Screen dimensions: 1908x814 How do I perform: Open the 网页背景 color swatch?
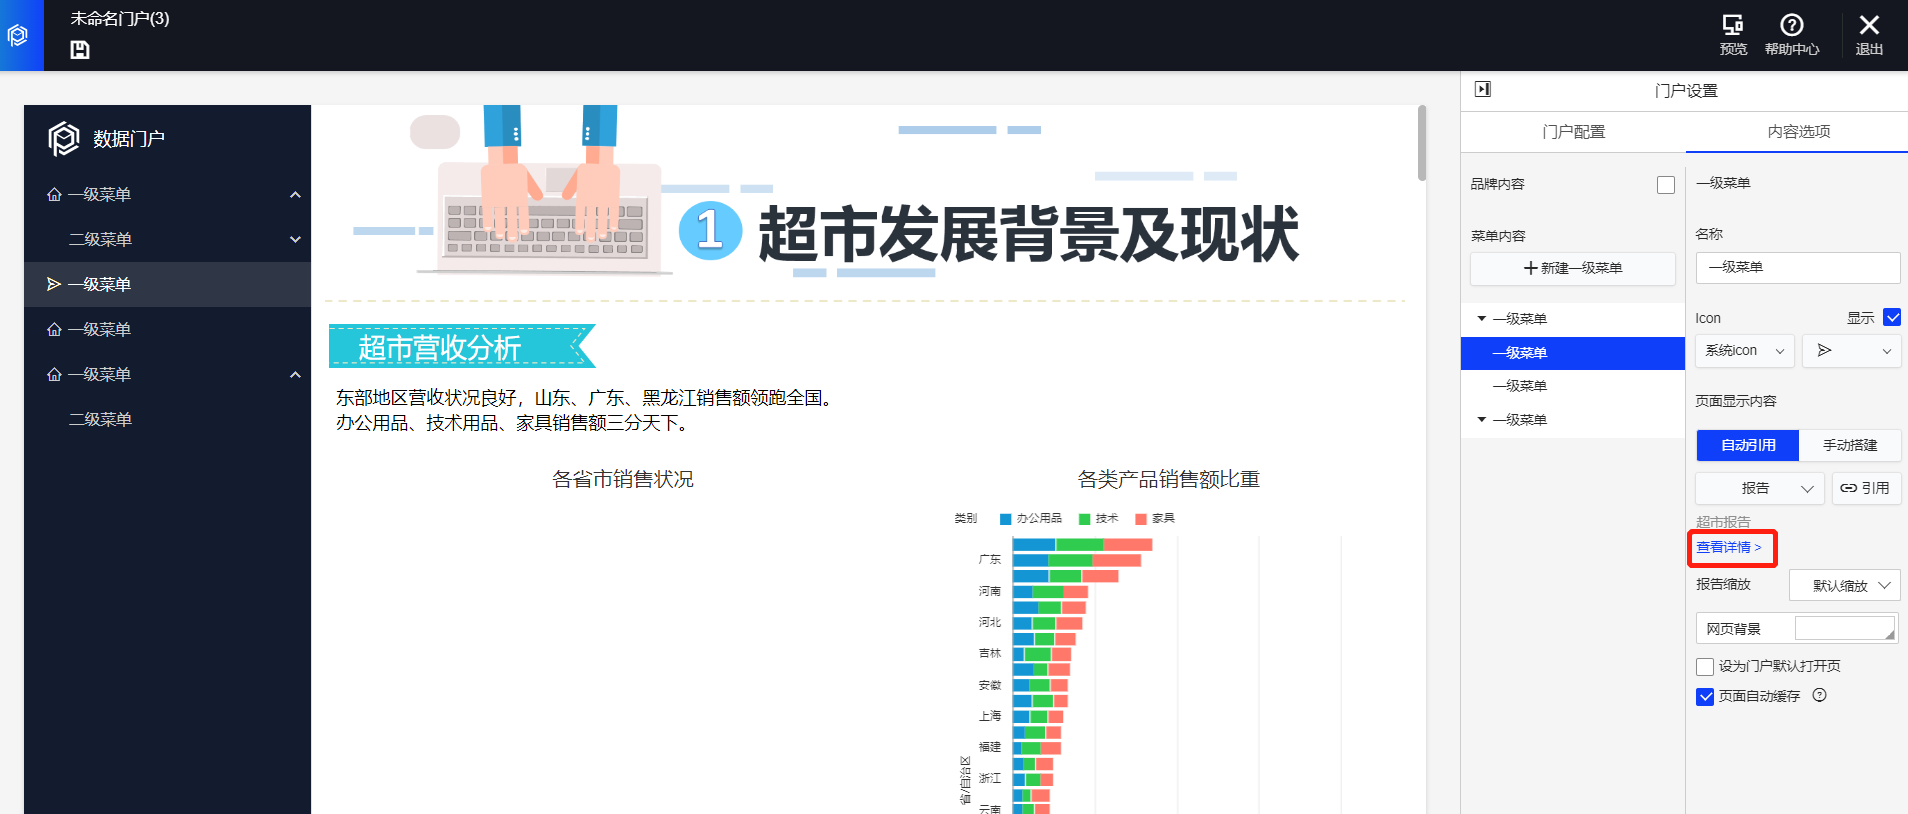point(1845,628)
